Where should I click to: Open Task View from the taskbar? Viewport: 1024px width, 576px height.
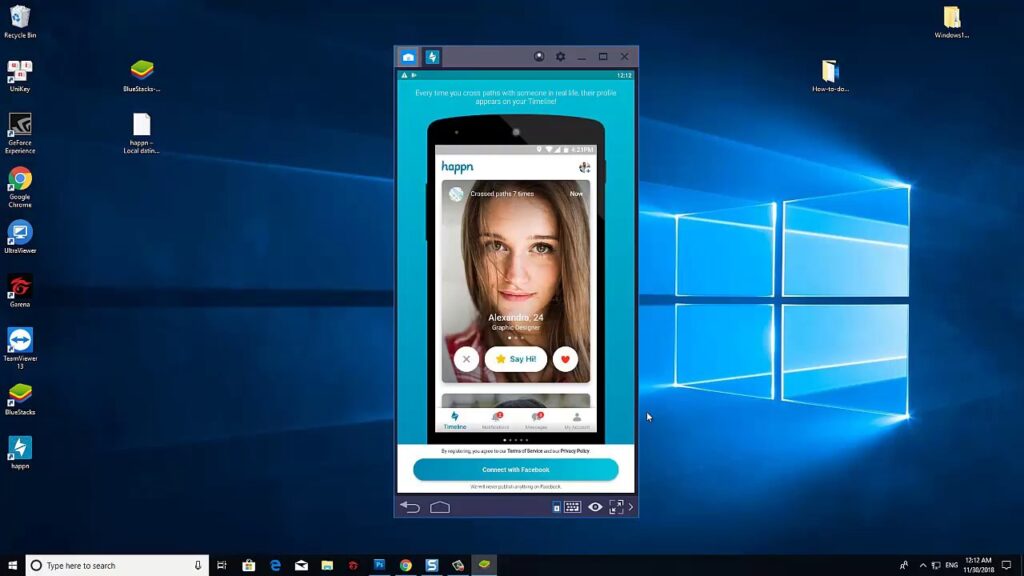pos(222,566)
